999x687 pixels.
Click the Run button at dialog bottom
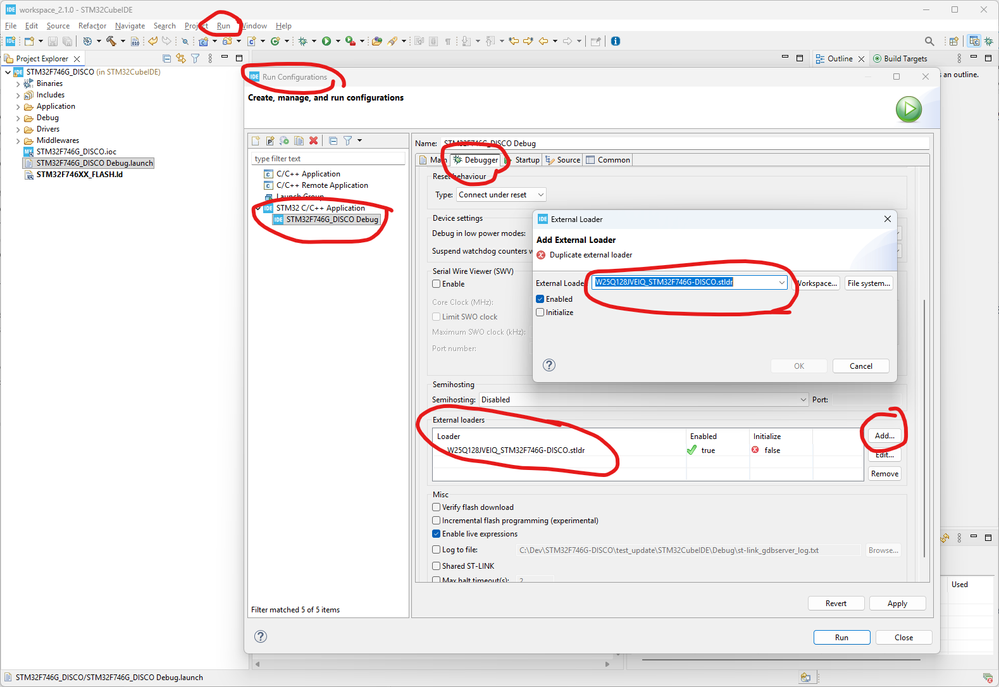click(842, 637)
